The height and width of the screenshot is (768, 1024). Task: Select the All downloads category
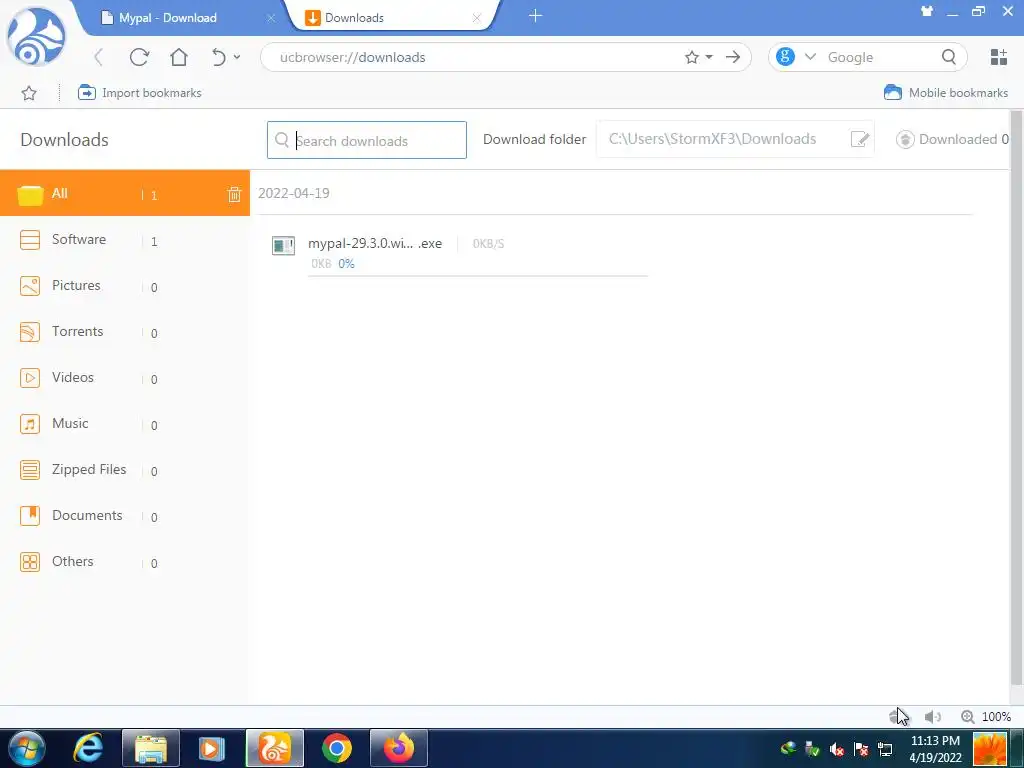[x=125, y=193]
